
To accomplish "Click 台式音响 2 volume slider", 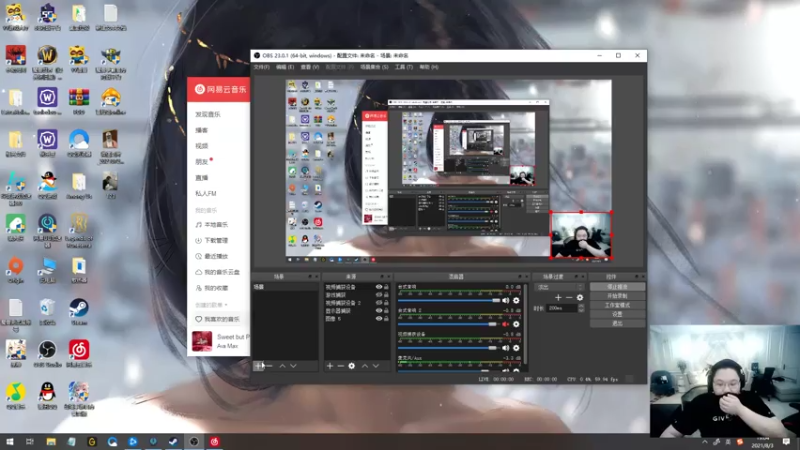I will pyautogui.click(x=448, y=324).
